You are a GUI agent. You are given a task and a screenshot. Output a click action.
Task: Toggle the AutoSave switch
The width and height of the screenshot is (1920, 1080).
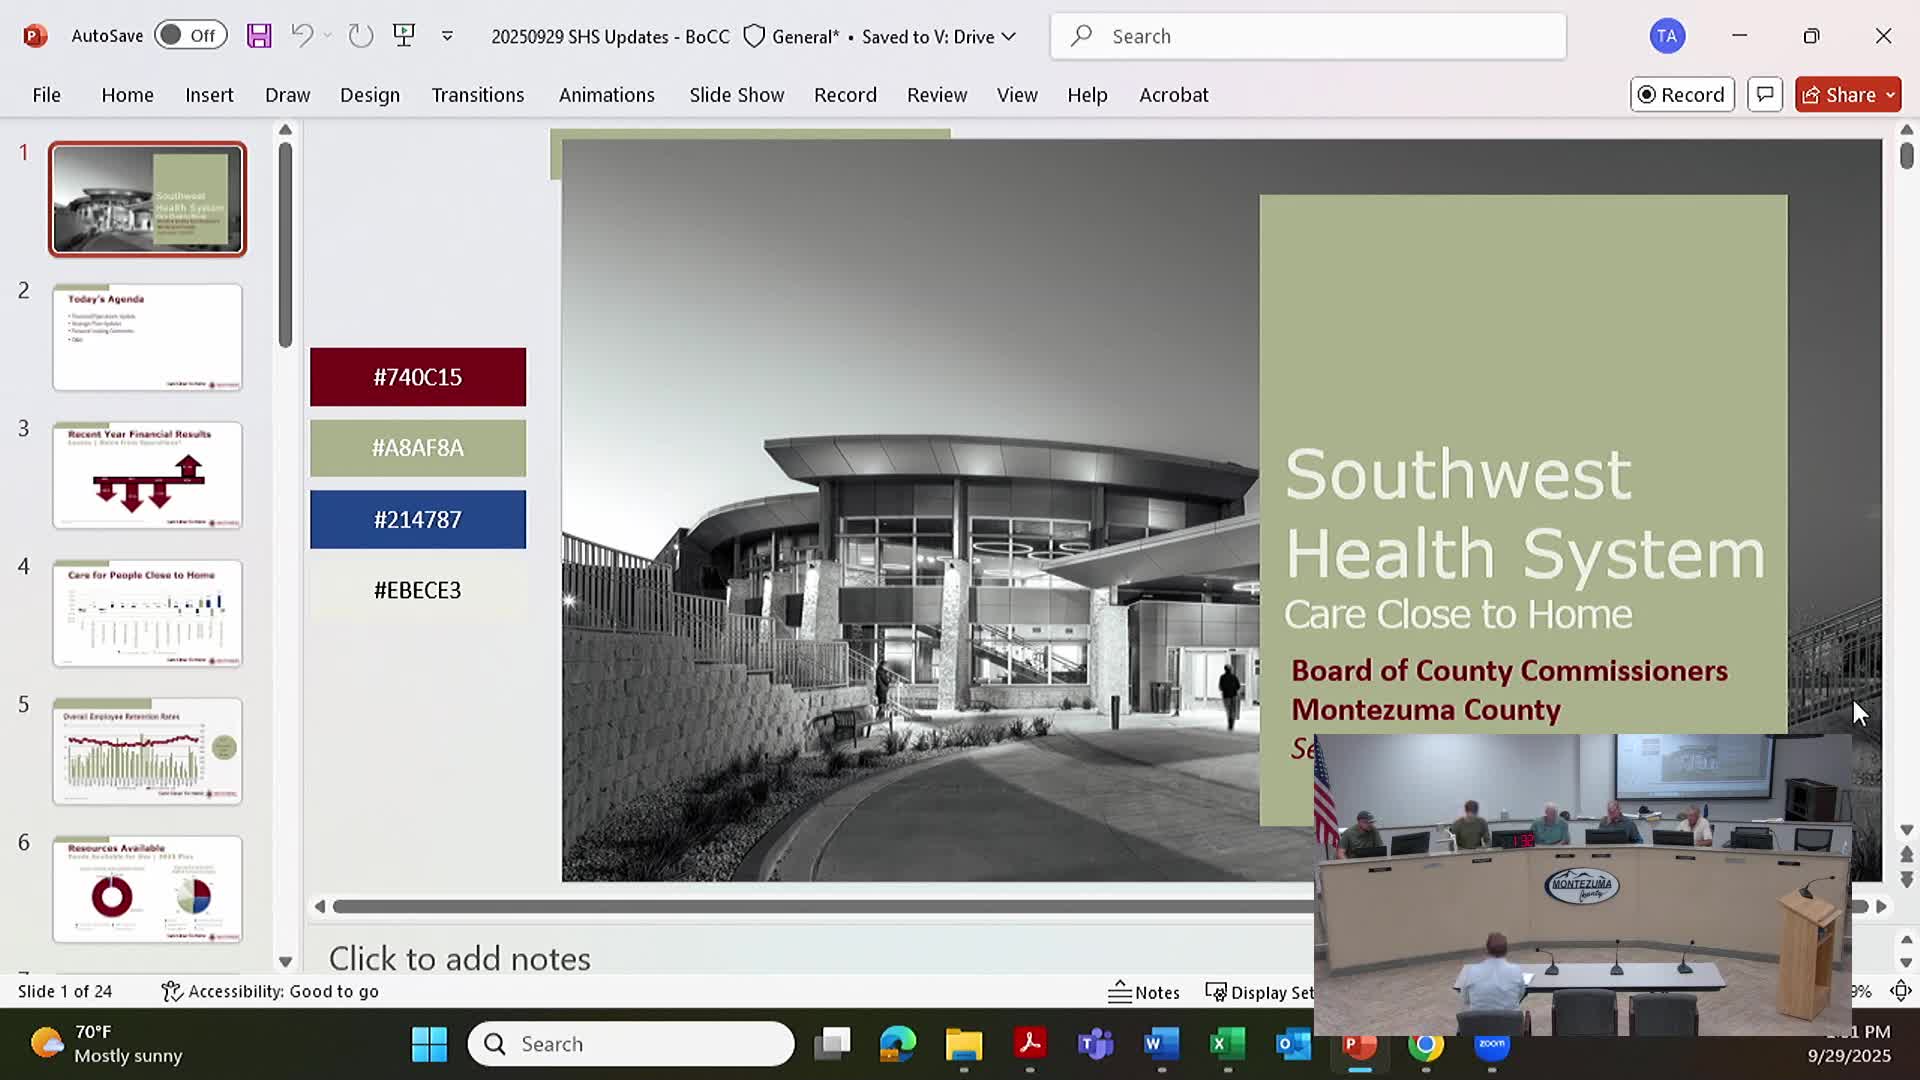tap(190, 36)
